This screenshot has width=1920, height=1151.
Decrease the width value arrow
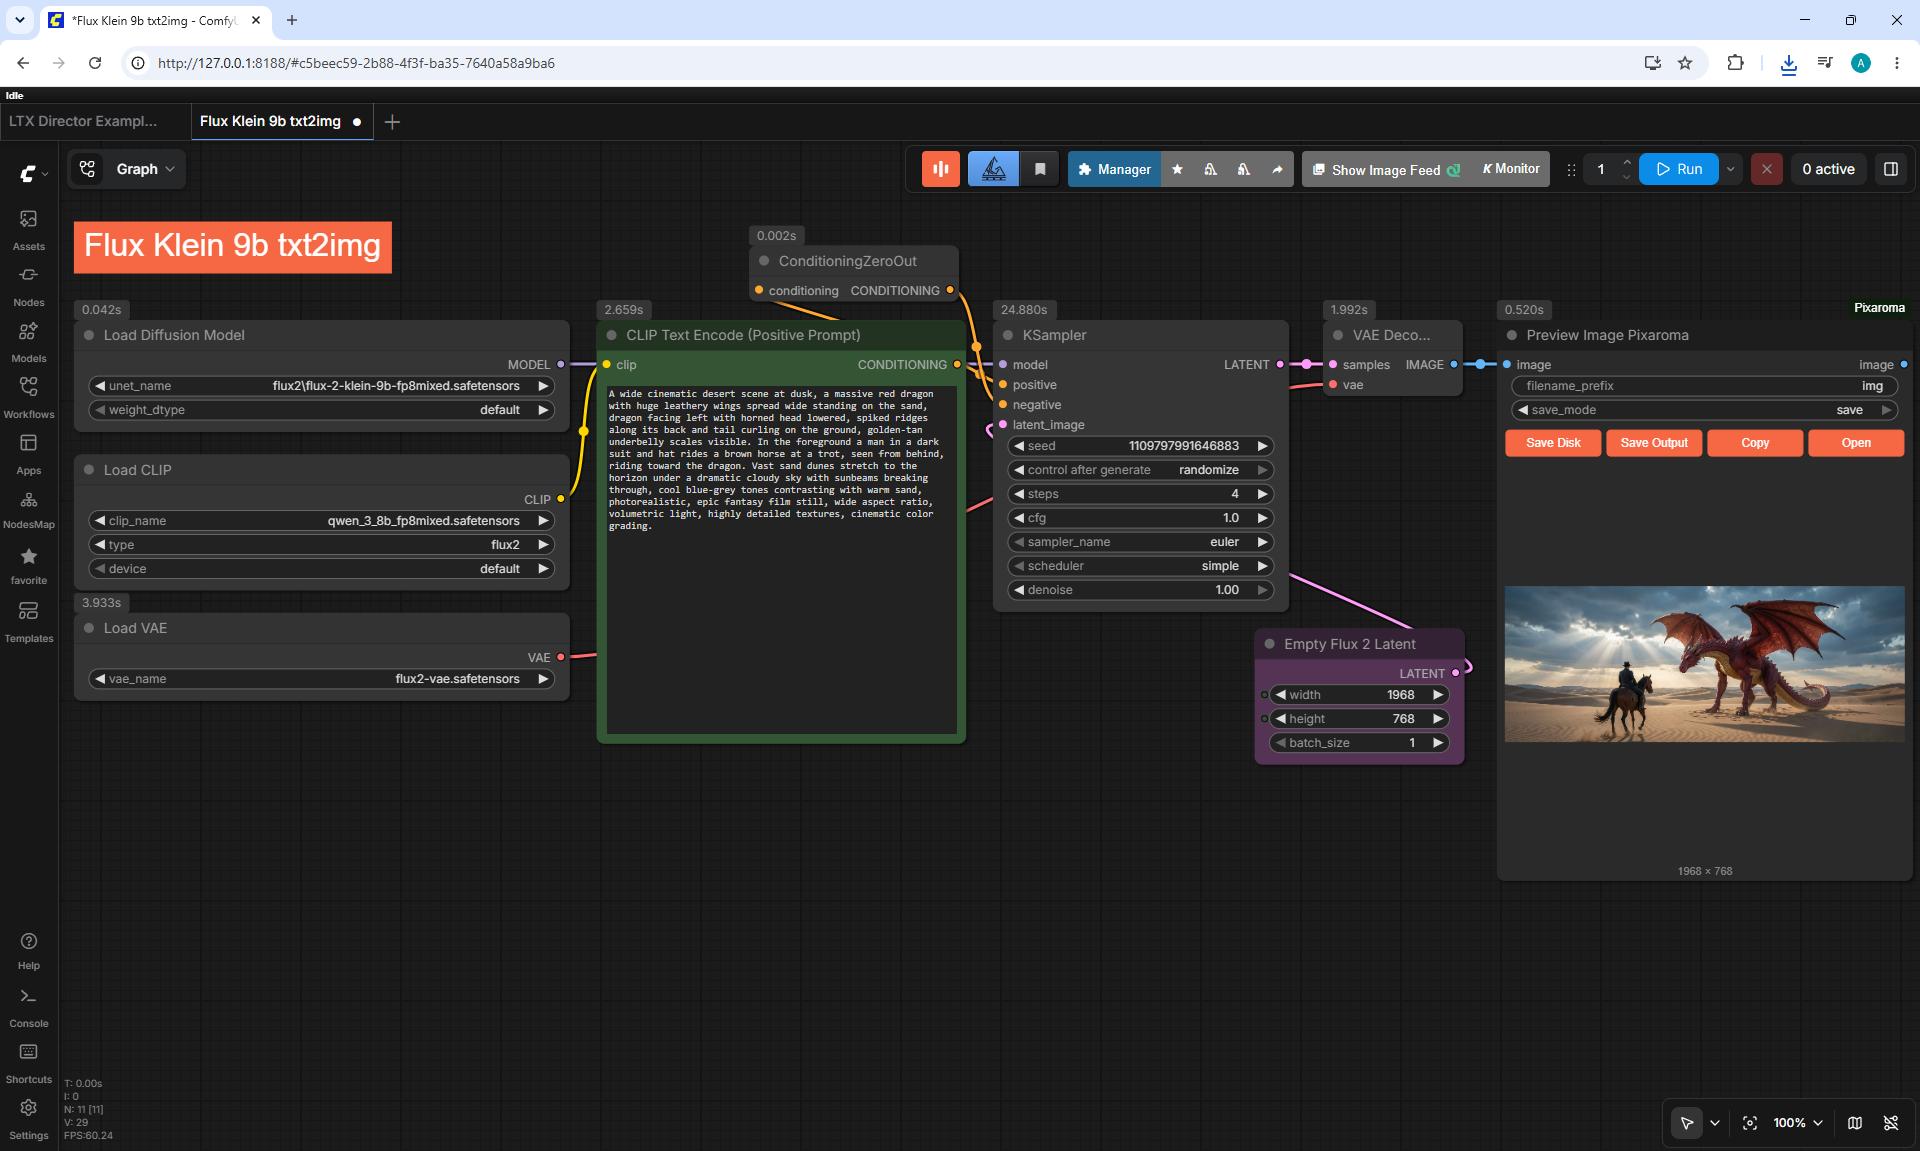[x=1281, y=695]
